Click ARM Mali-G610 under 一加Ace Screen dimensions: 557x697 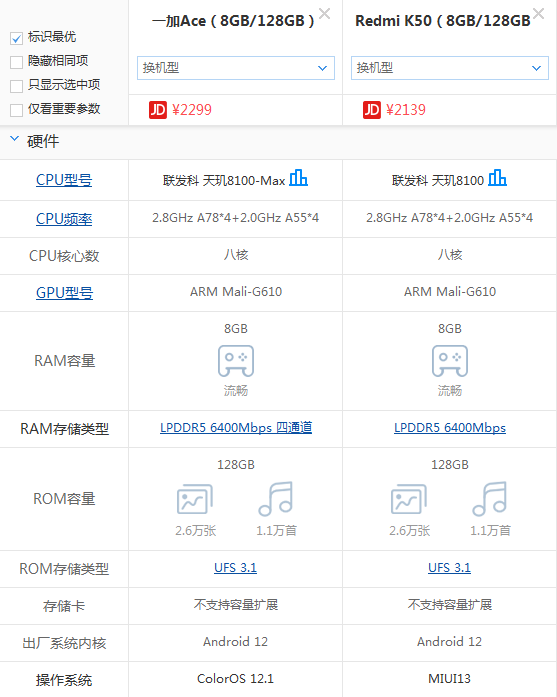tap(236, 292)
